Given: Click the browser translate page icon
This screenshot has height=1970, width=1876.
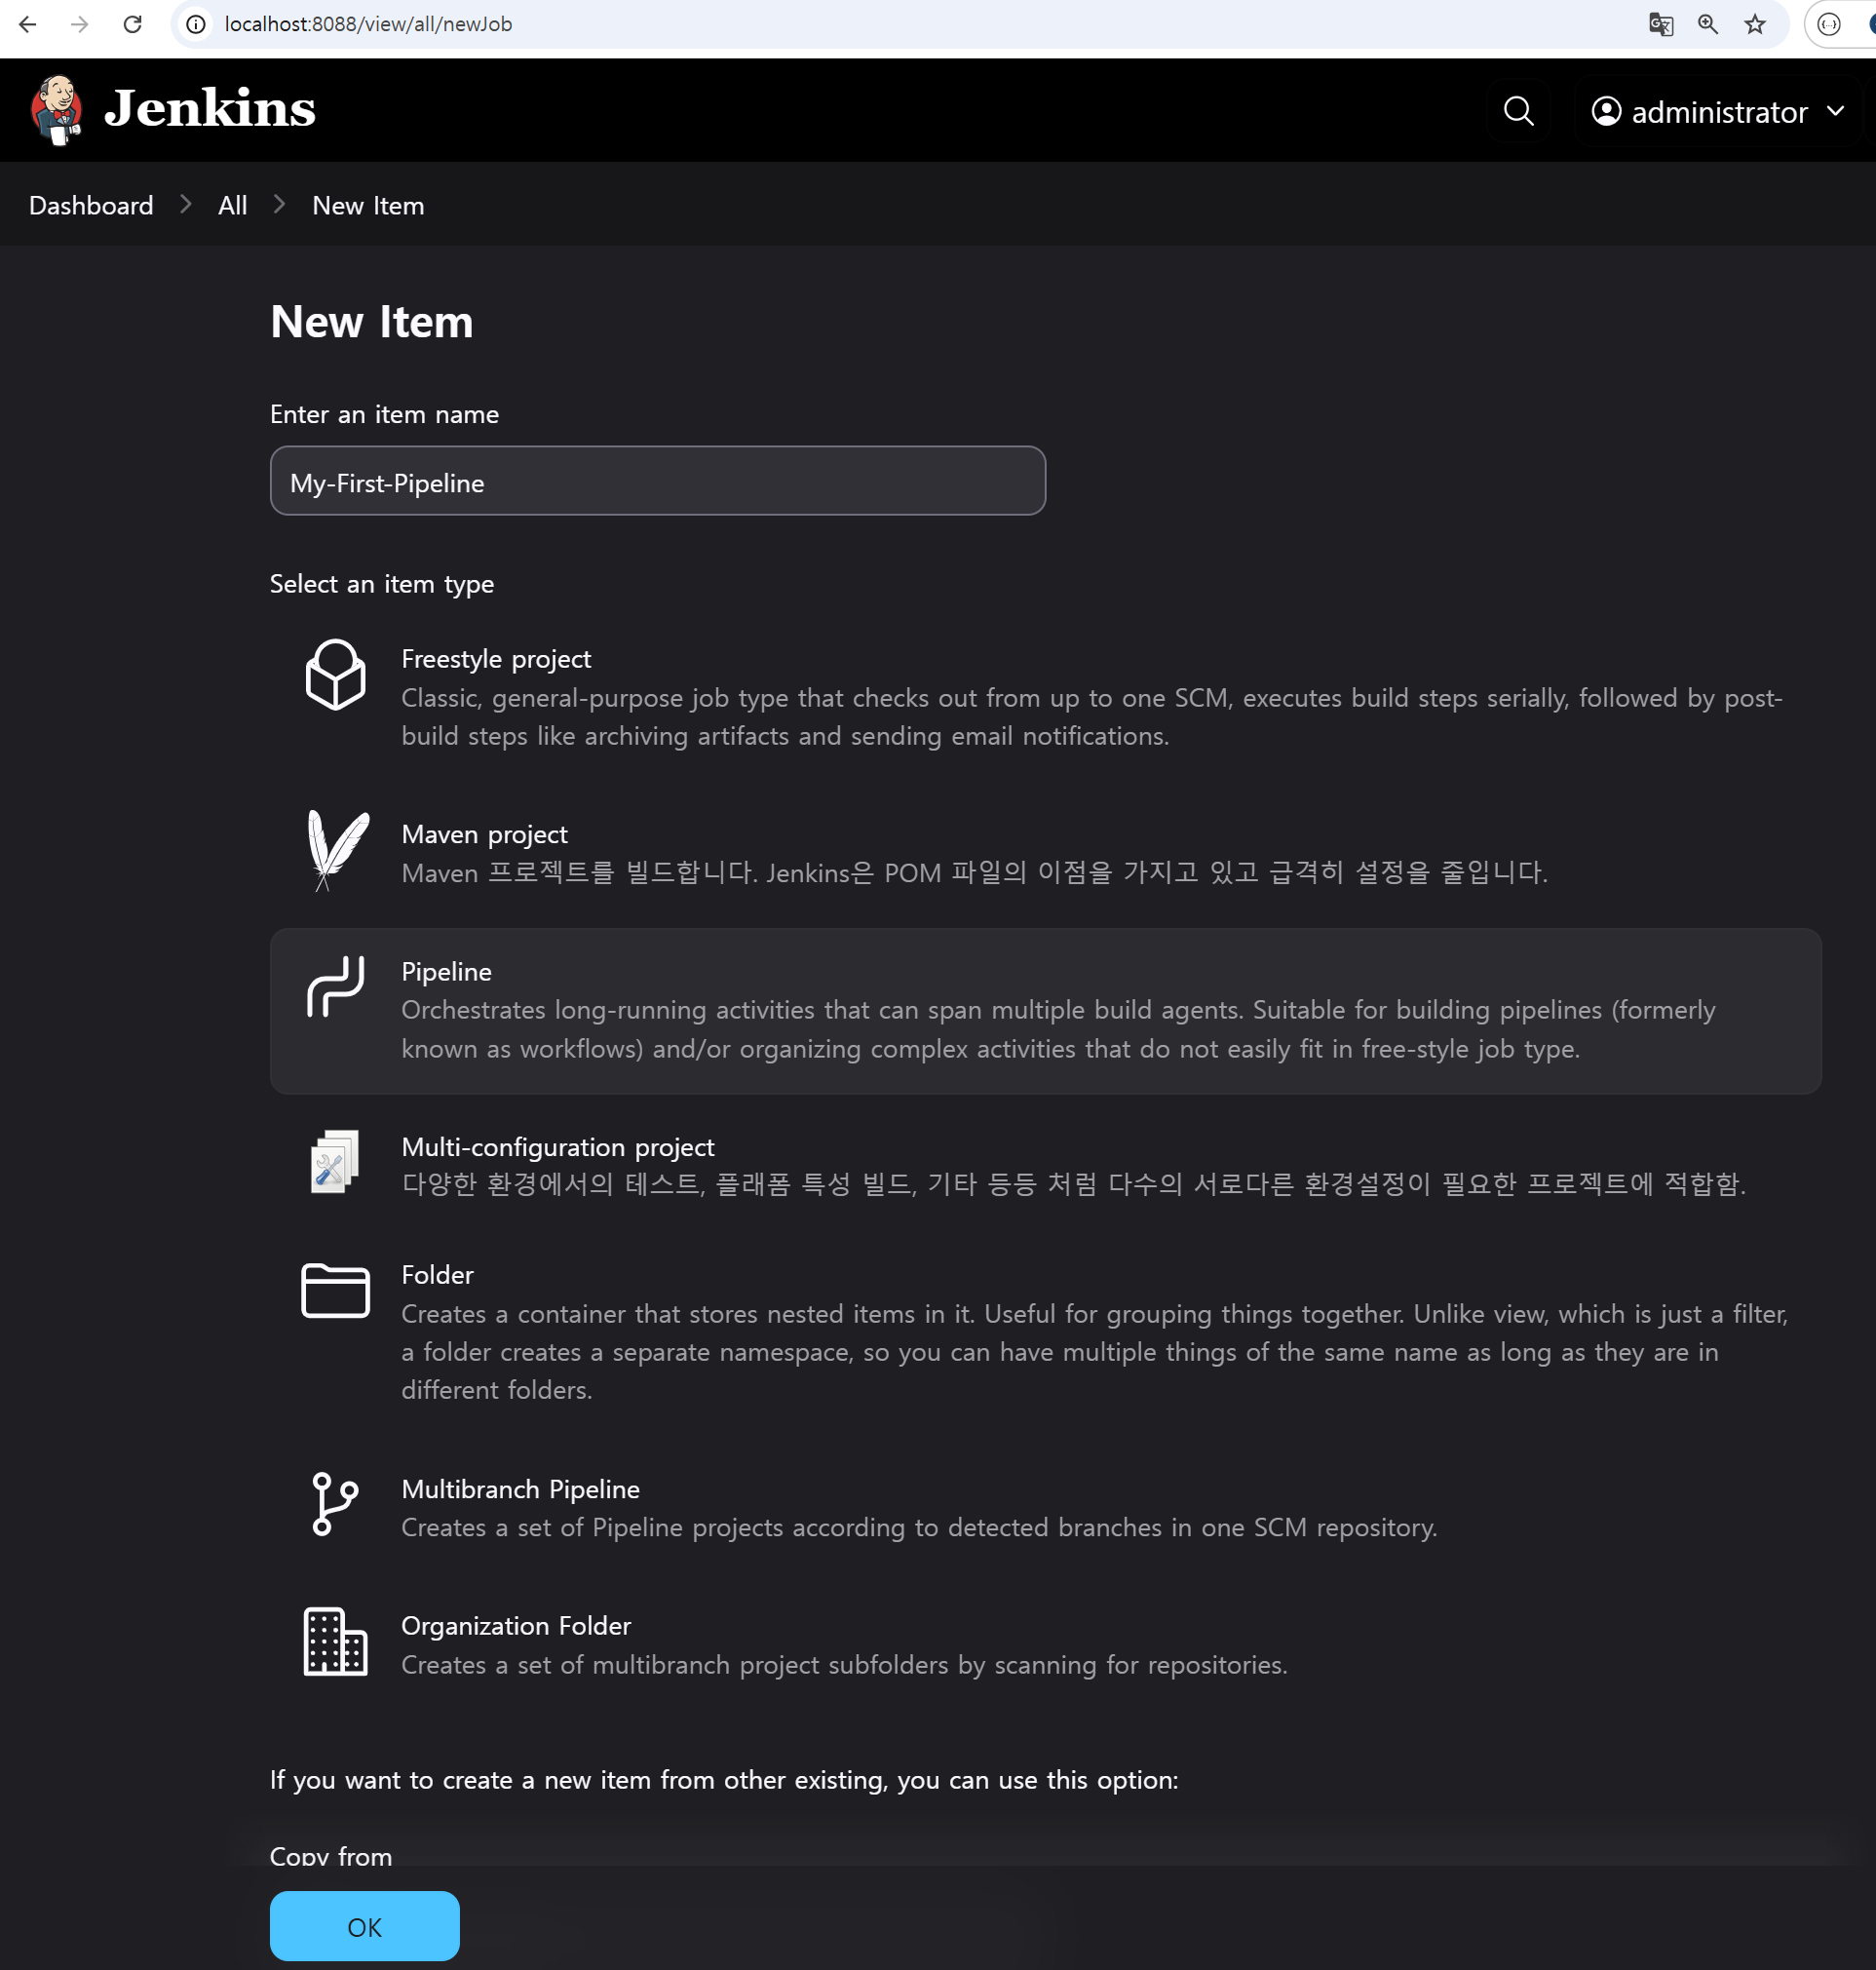Looking at the screenshot, I should click(1660, 24).
